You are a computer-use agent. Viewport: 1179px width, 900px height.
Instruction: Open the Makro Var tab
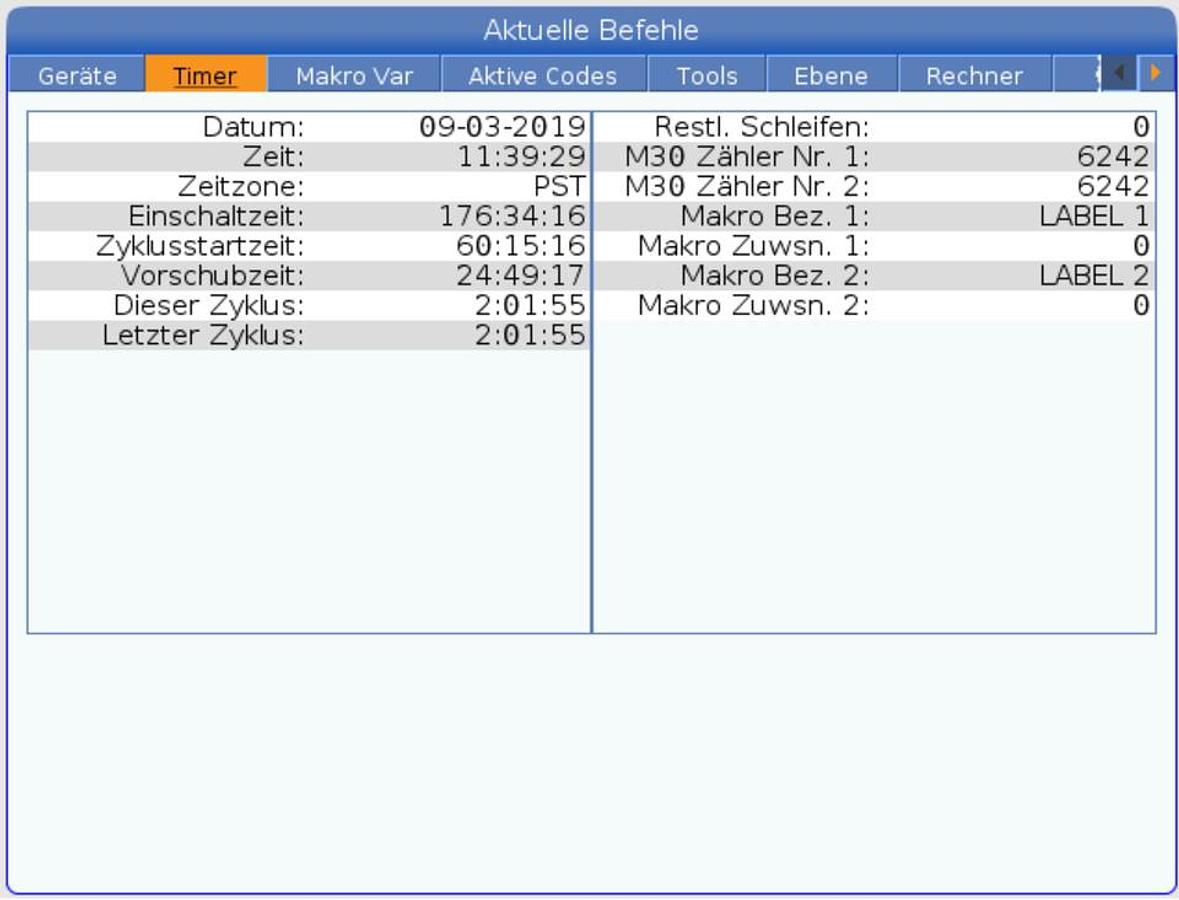coord(354,76)
